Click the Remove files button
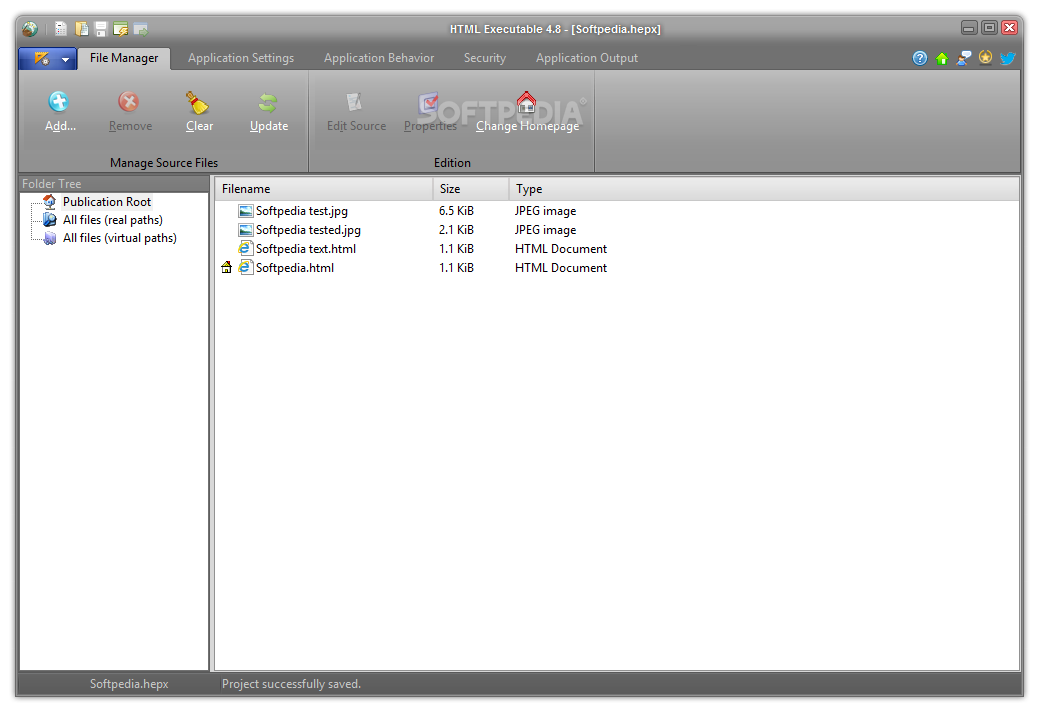The width and height of the screenshot is (1039, 712). [x=130, y=111]
